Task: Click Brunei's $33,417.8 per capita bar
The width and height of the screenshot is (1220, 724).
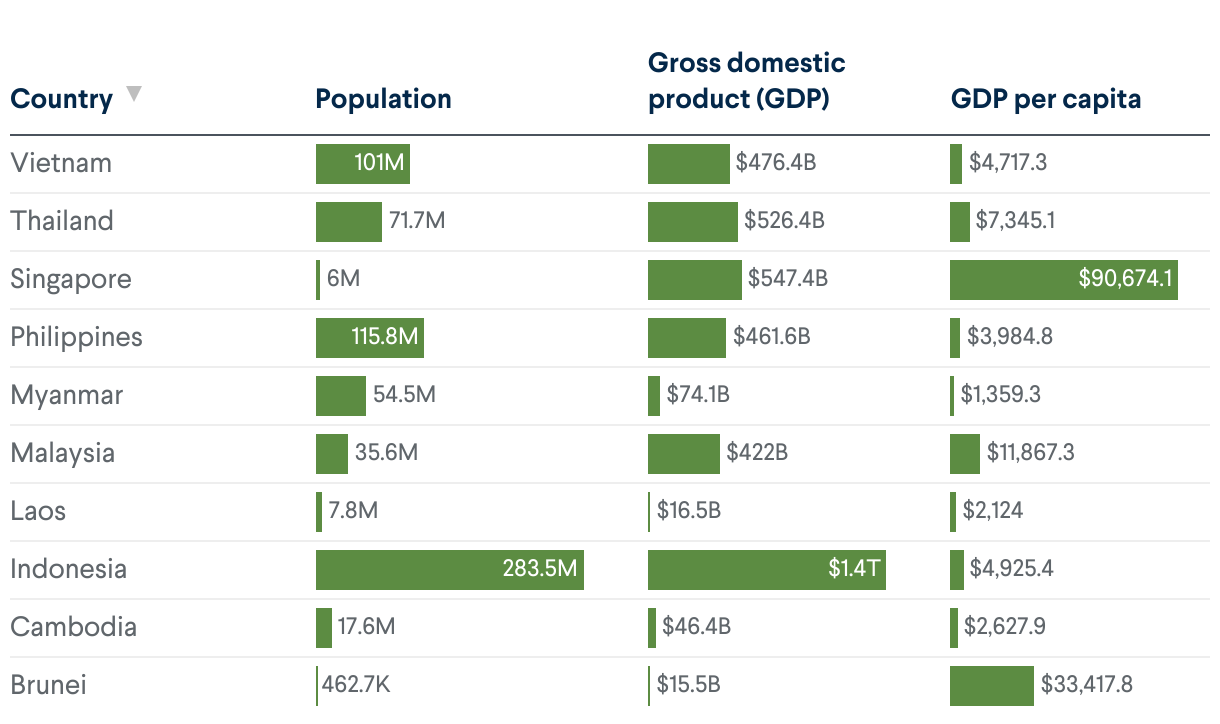Action: (991, 685)
